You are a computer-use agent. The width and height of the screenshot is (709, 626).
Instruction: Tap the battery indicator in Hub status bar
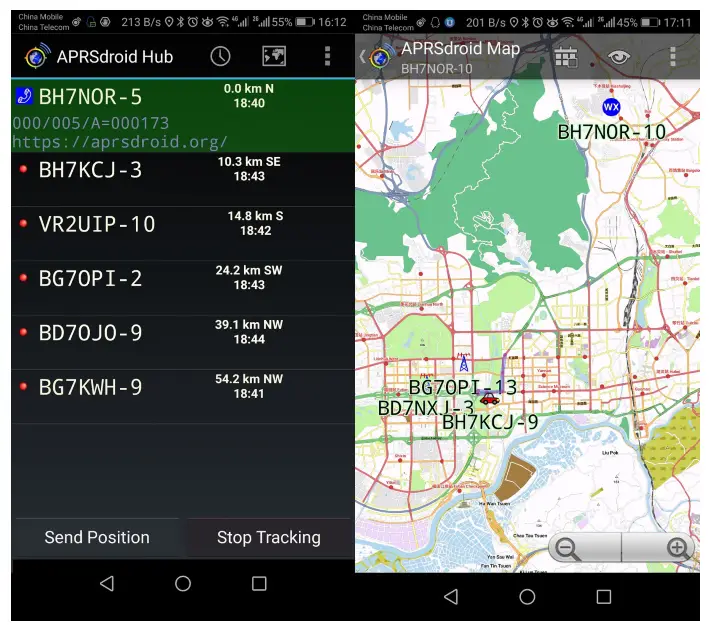(x=305, y=22)
